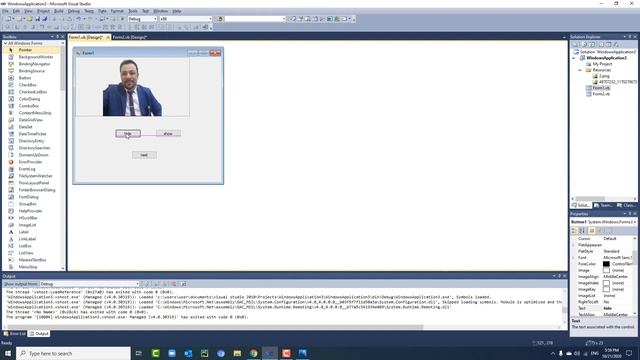Open Show output from dropdown
The width and height of the screenshot is (640, 360).
coord(89,284)
